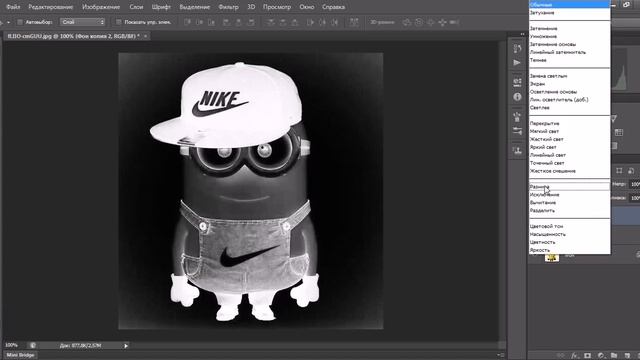640x360 pixels.
Task: Open the Move tool preset picker arrow
Action: click(x=9, y=22)
